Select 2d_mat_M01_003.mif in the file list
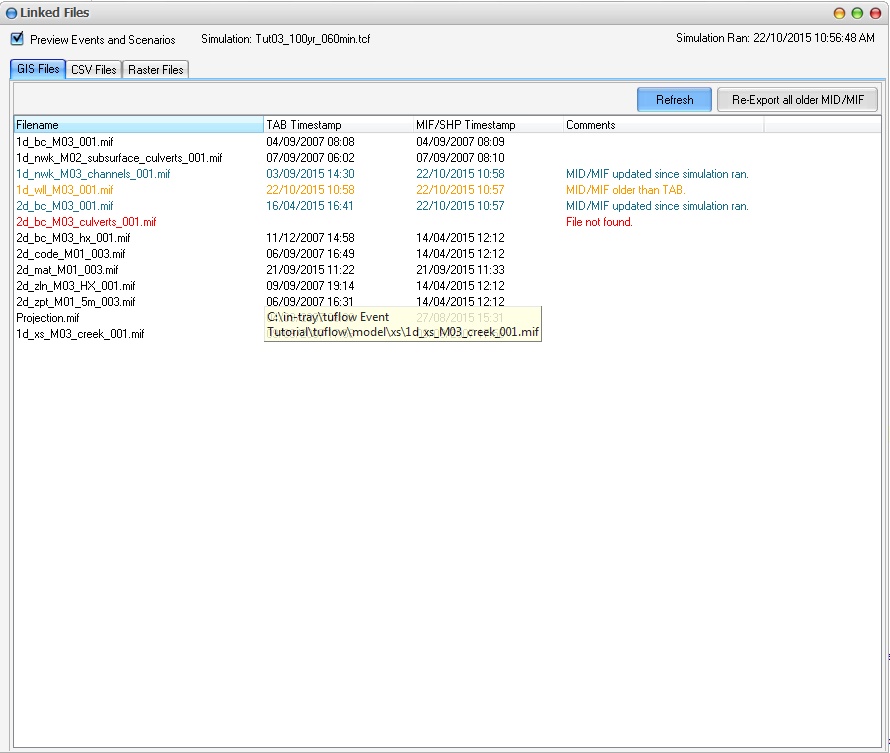Viewport: 890px width, 753px height. [67, 270]
